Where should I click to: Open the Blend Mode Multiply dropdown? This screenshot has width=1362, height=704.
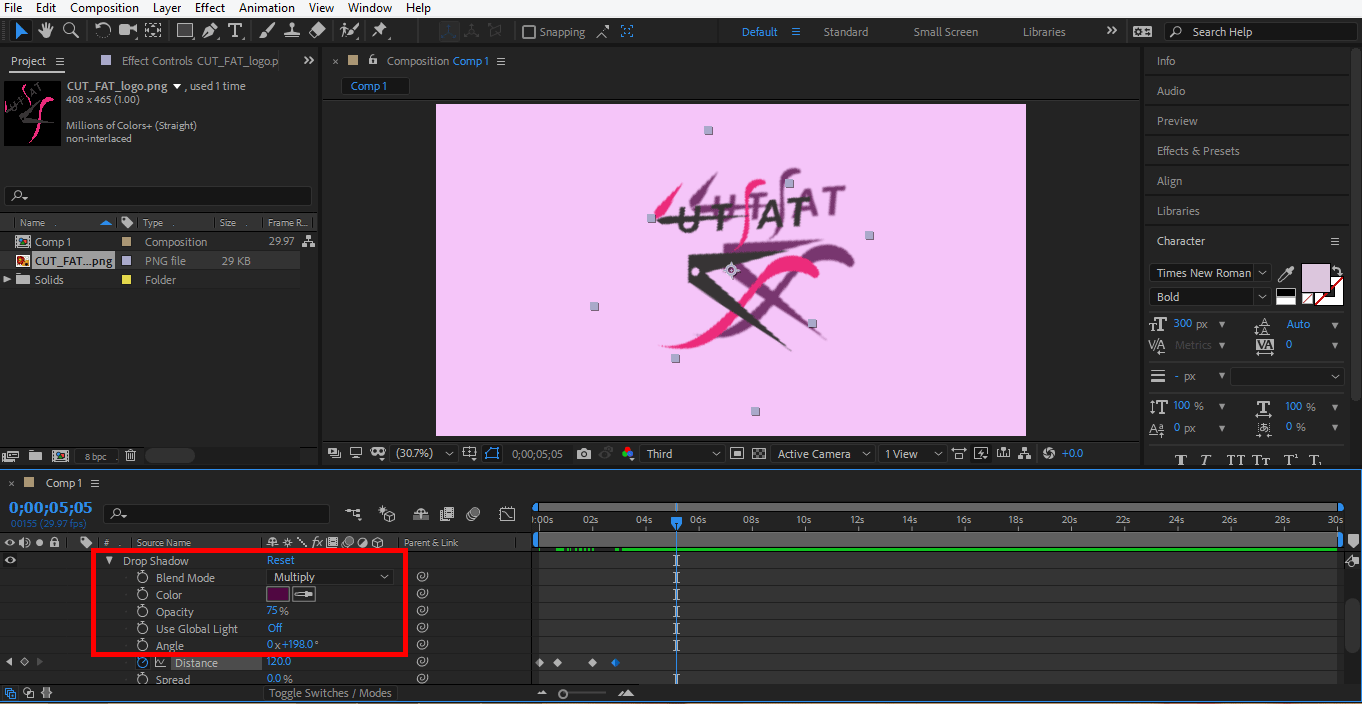coord(331,577)
